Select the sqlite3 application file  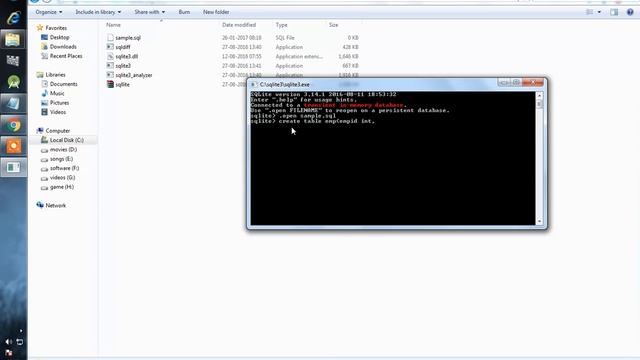tap(119, 66)
